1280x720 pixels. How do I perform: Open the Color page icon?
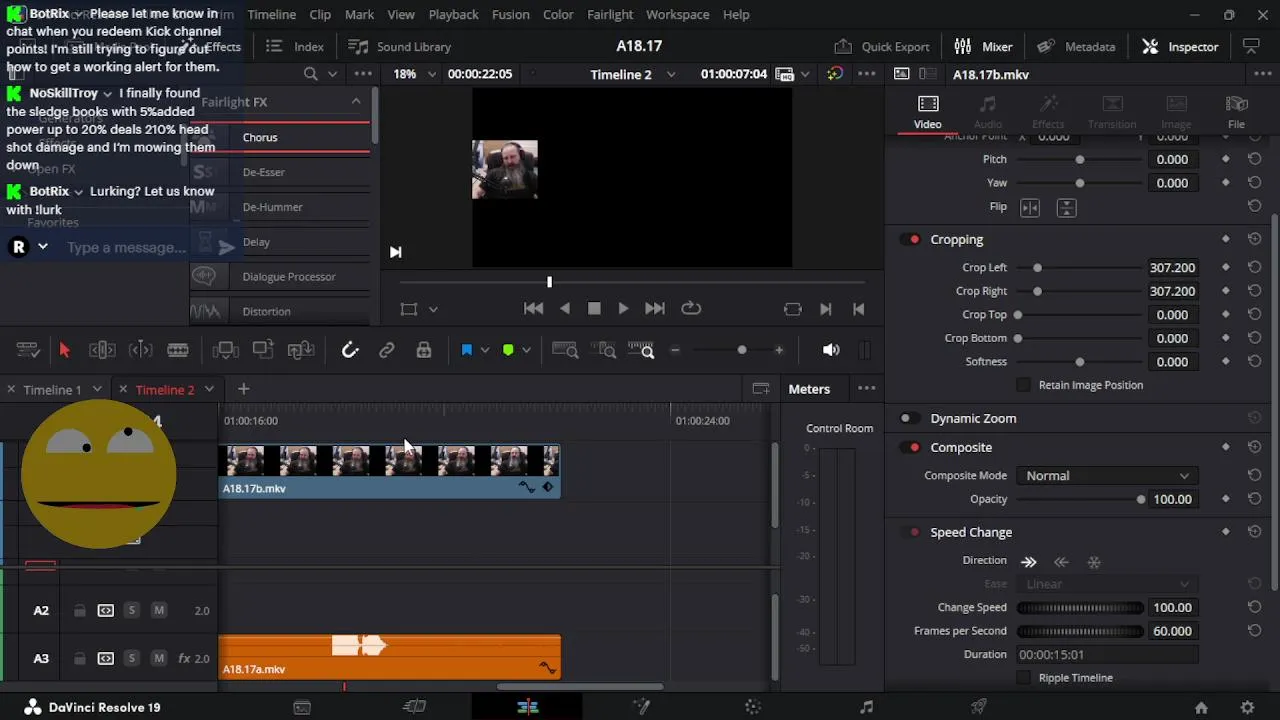[754, 707]
